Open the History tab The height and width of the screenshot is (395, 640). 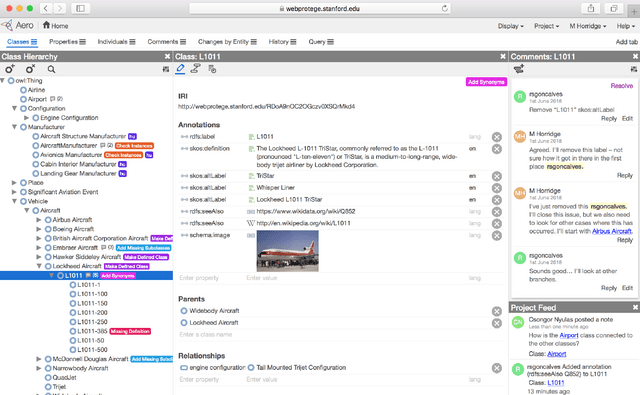(x=282, y=42)
